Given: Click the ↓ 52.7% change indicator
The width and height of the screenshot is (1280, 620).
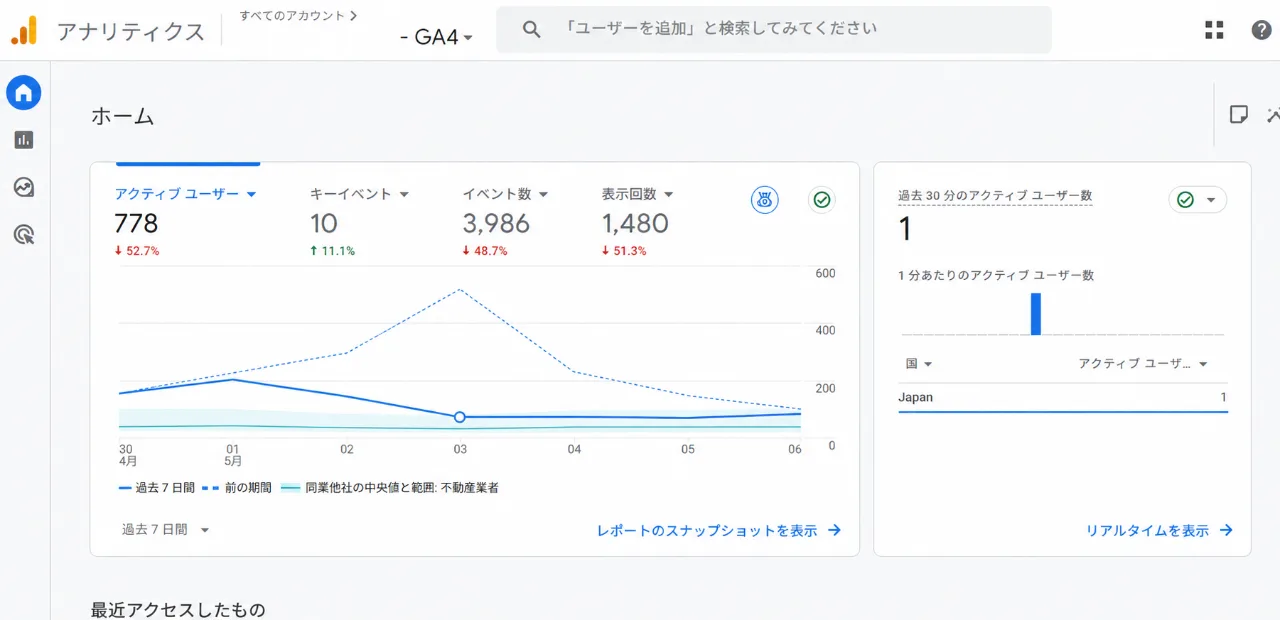Looking at the screenshot, I should pos(137,251).
